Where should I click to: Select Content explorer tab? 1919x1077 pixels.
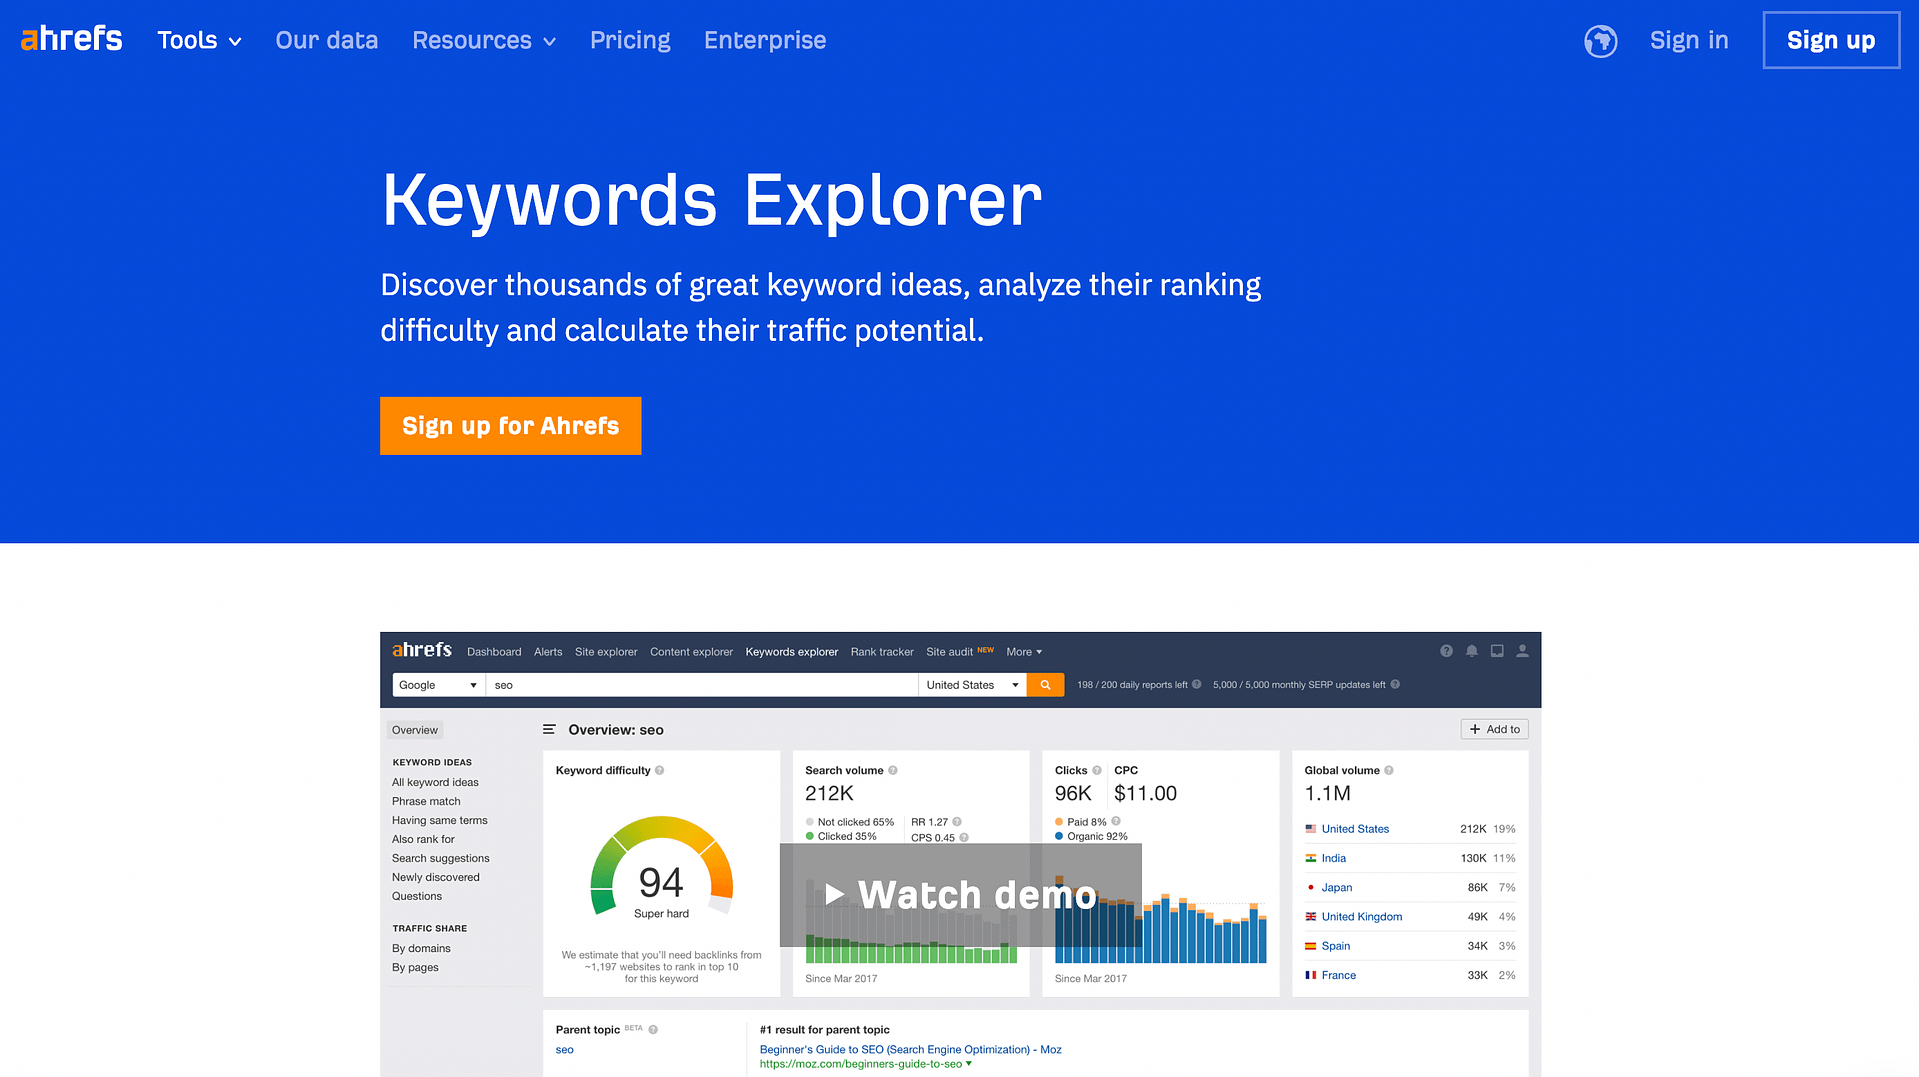coord(691,652)
